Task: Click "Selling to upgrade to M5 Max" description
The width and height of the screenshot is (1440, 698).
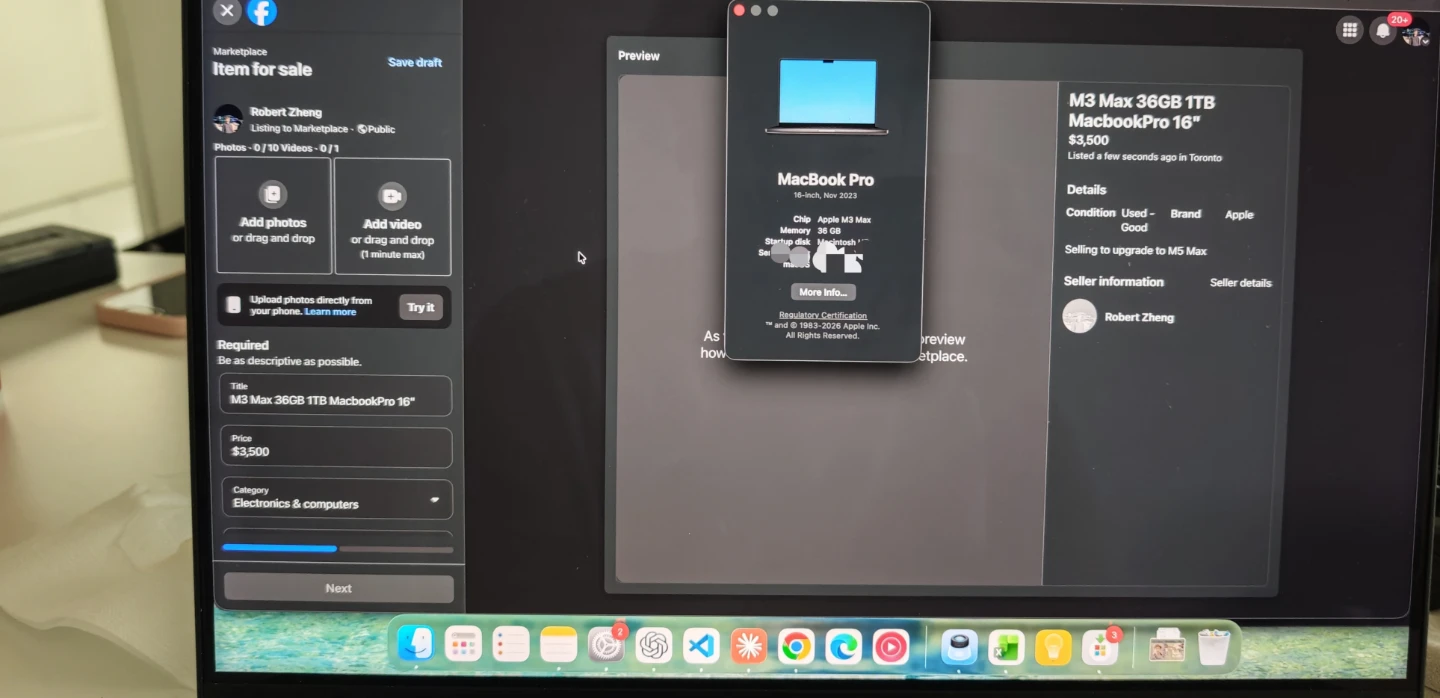Action: click(x=1136, y=251)
